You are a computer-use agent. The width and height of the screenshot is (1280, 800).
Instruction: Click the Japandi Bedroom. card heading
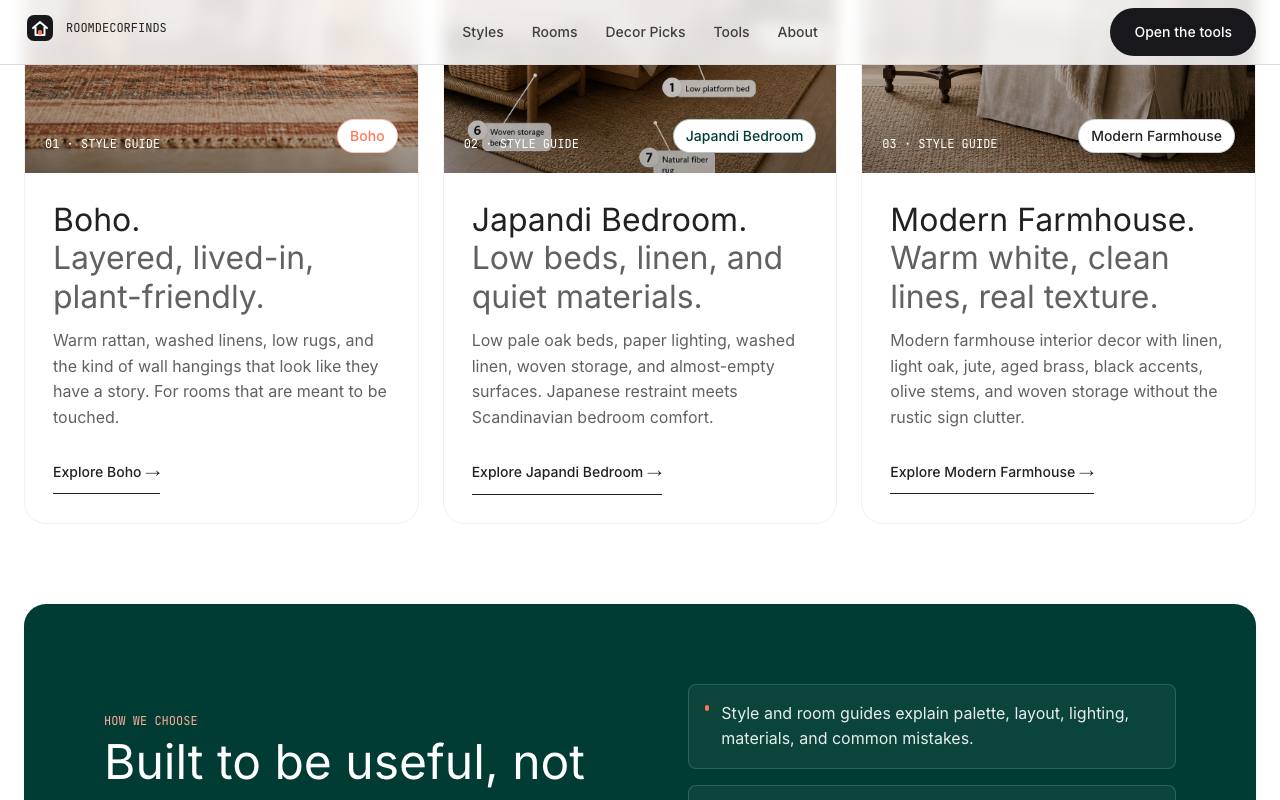[609, 219]
